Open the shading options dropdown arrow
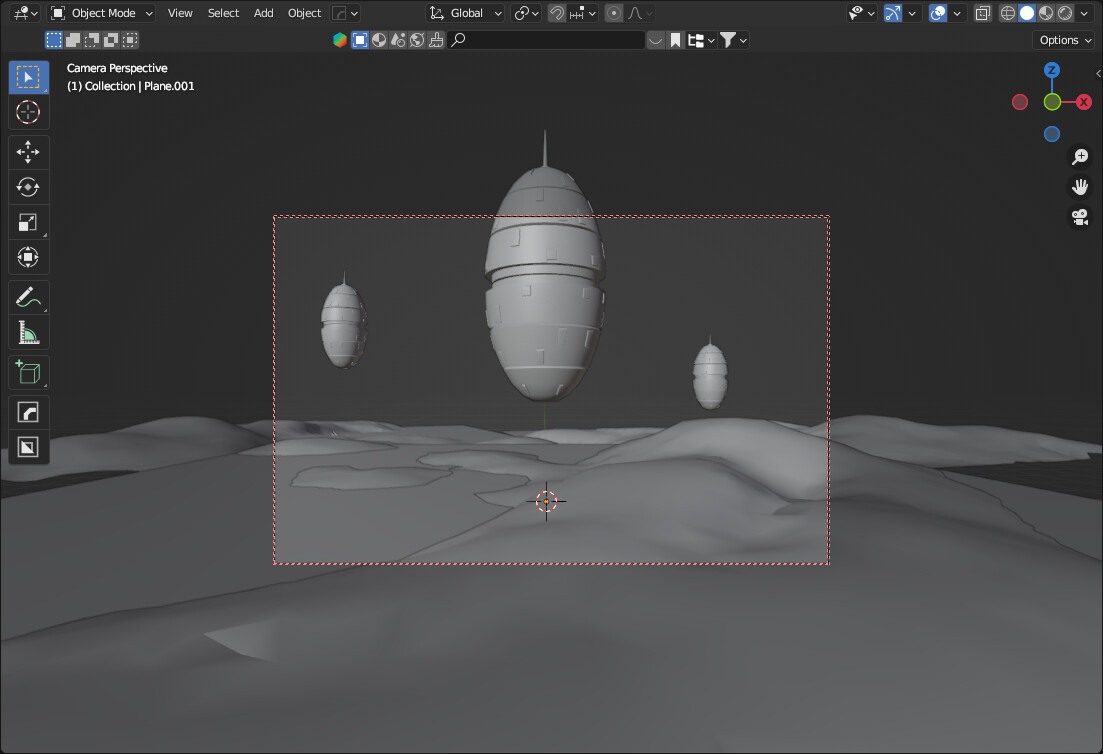 point(1084,13)
